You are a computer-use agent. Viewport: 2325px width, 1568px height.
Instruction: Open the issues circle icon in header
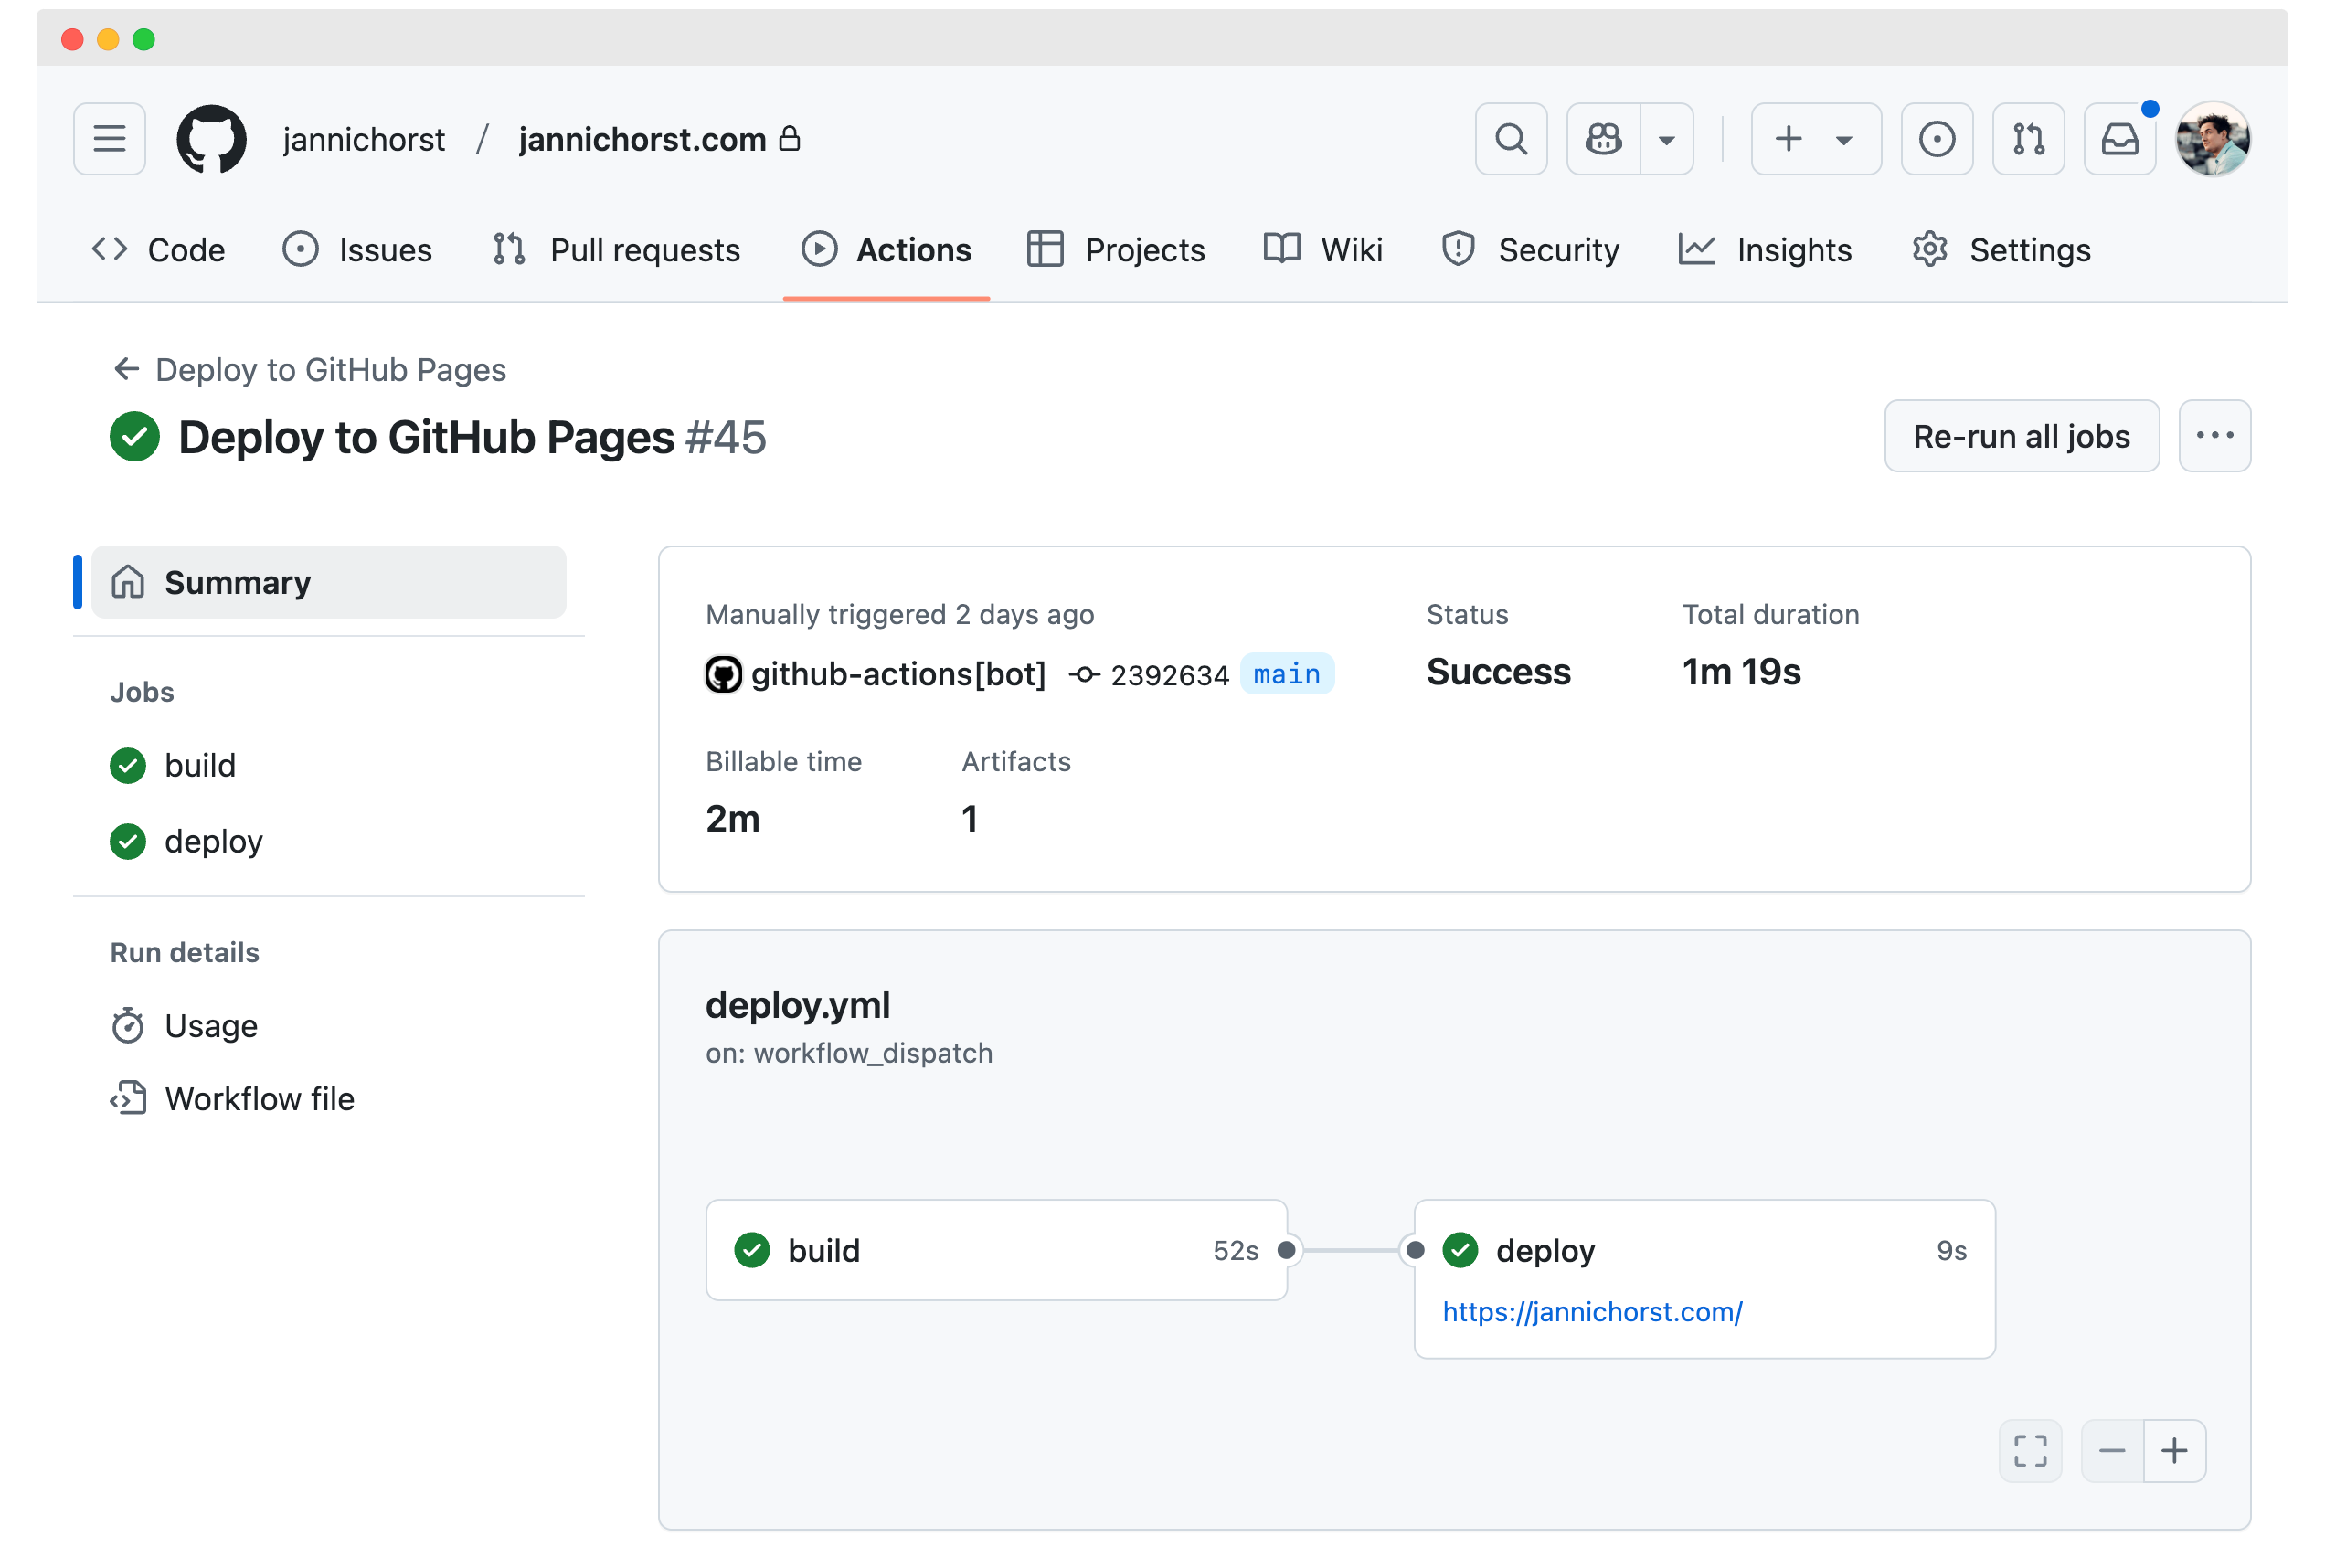click(x=1936, y=139)
